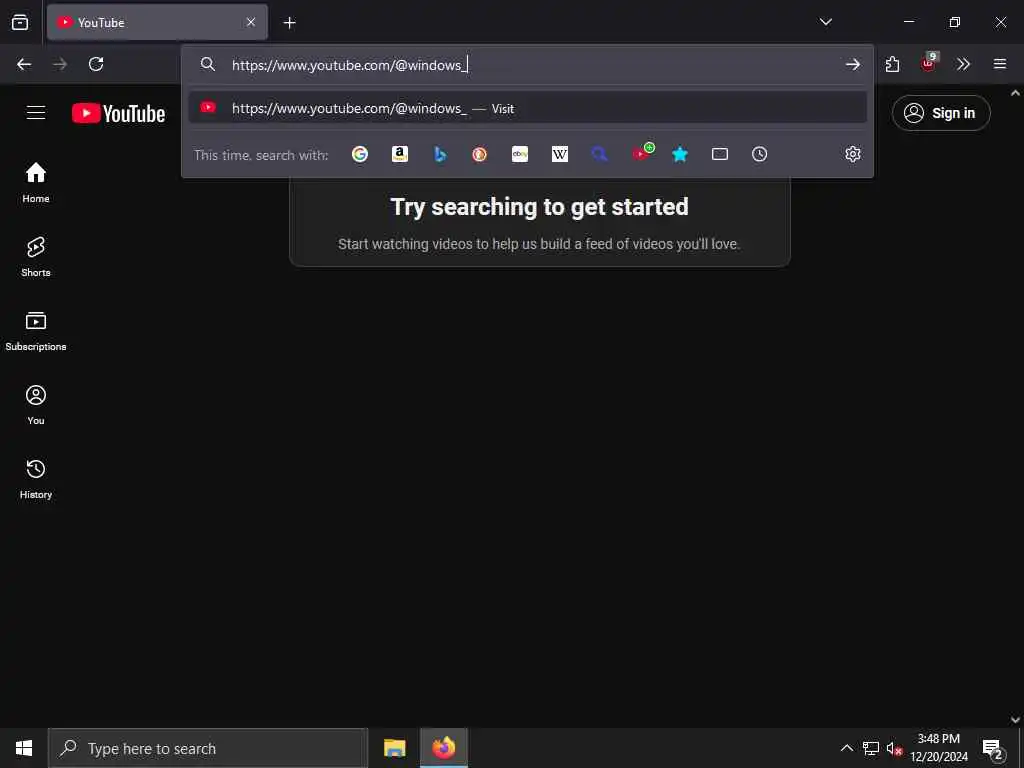Viewport: 1024px width, 768px height.
Task: Click the page scrollbar down arrow
Action: (x=1016, y=720)
